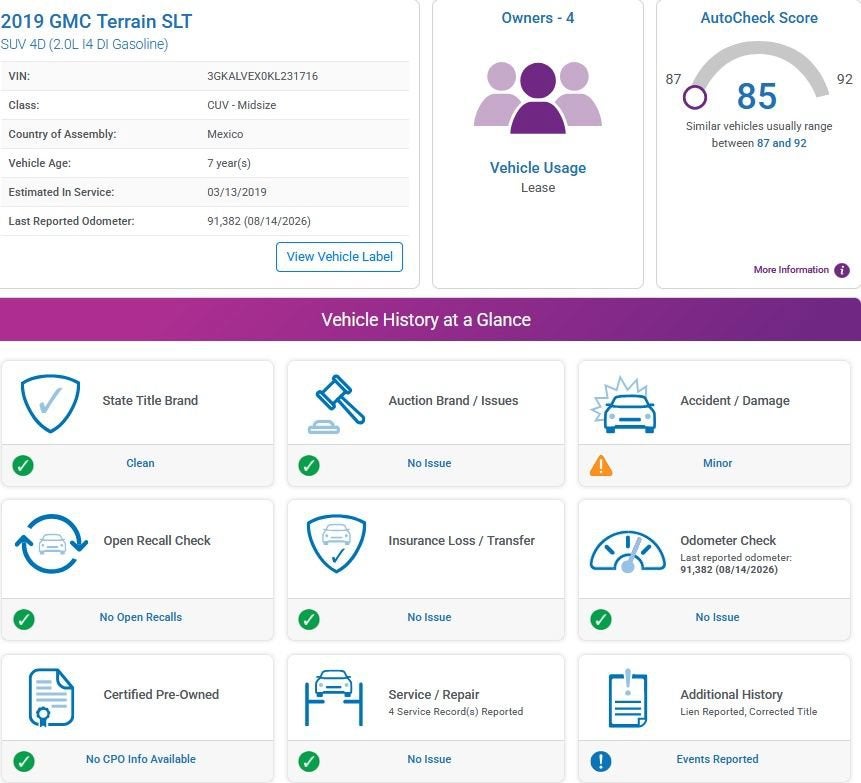
Task: Click the Service / Repair car lift icon
Action: point(334,697)
